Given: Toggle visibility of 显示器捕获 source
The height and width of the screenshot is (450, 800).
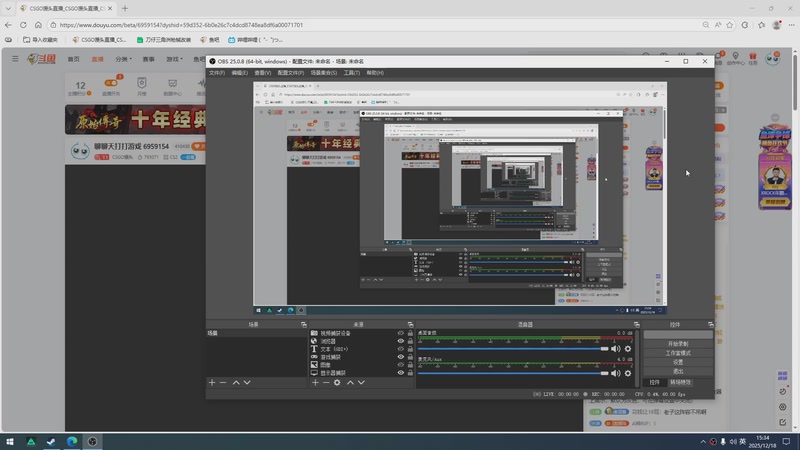Looking at the screenshot, I should click(401, 372).
